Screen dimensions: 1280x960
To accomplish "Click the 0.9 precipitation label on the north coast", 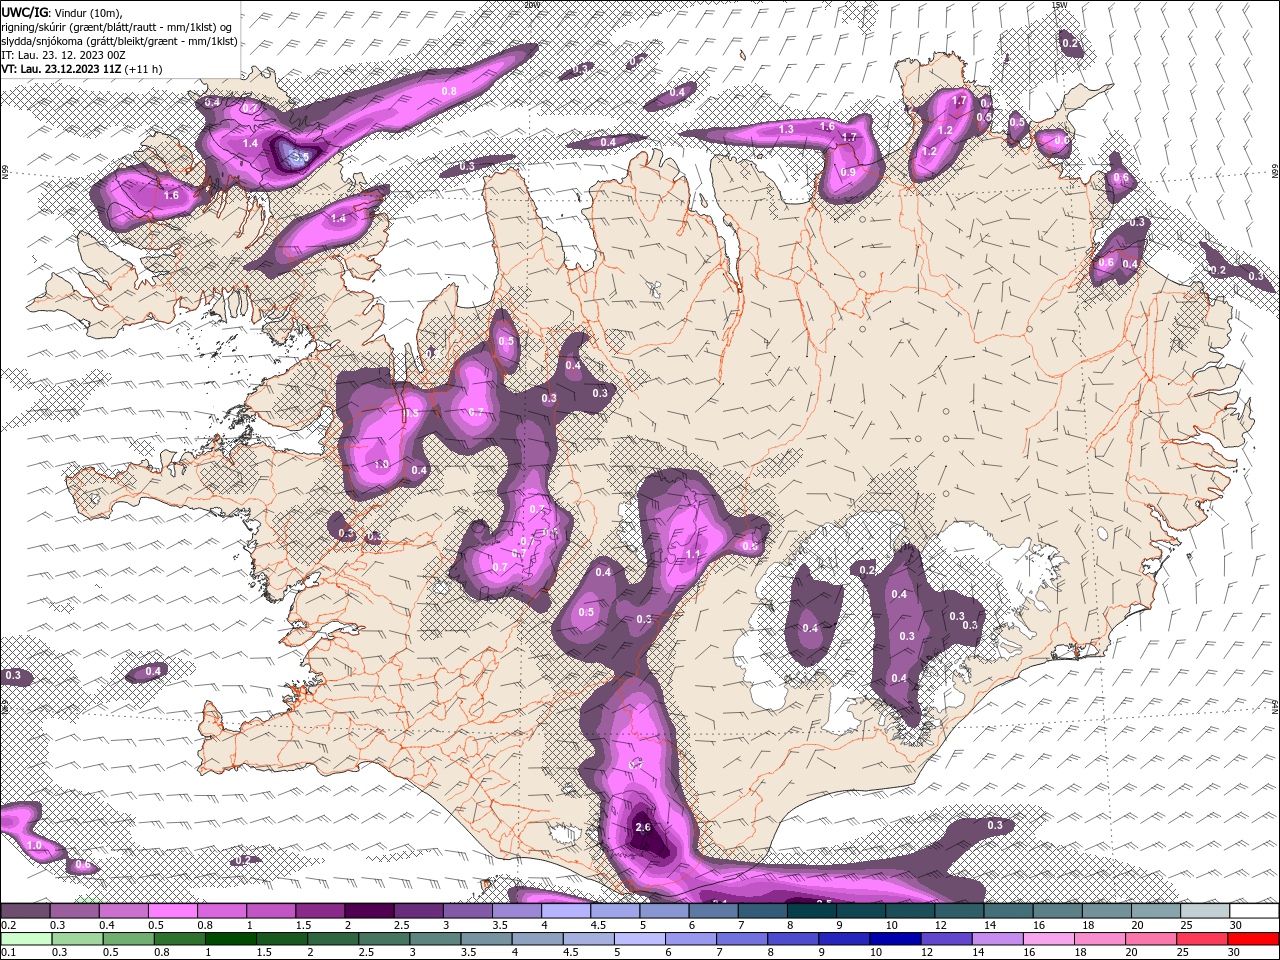I will [x=848, y=172].
